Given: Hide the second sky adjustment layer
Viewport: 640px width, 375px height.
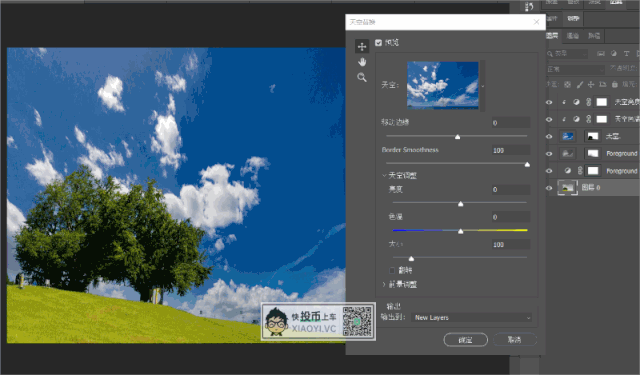Looking at the screenshot, I should pyautogui.click(x=549, y=119).
